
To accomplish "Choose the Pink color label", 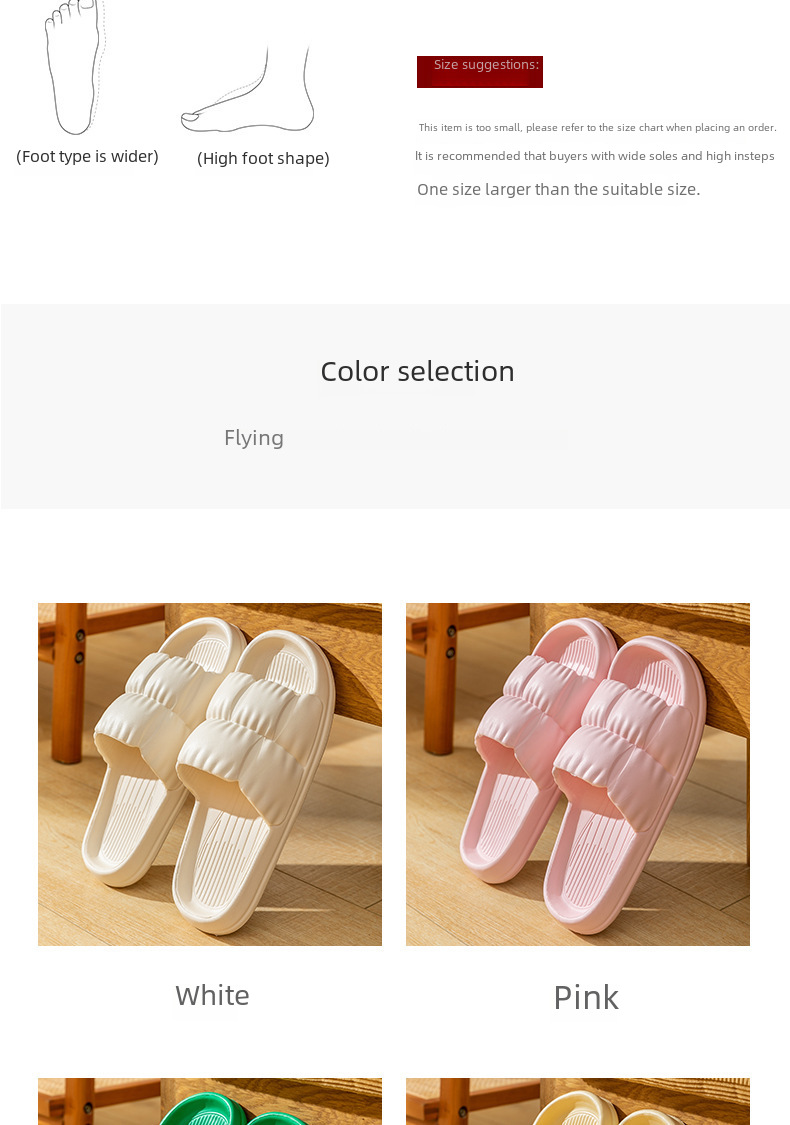I will (586, 997).
